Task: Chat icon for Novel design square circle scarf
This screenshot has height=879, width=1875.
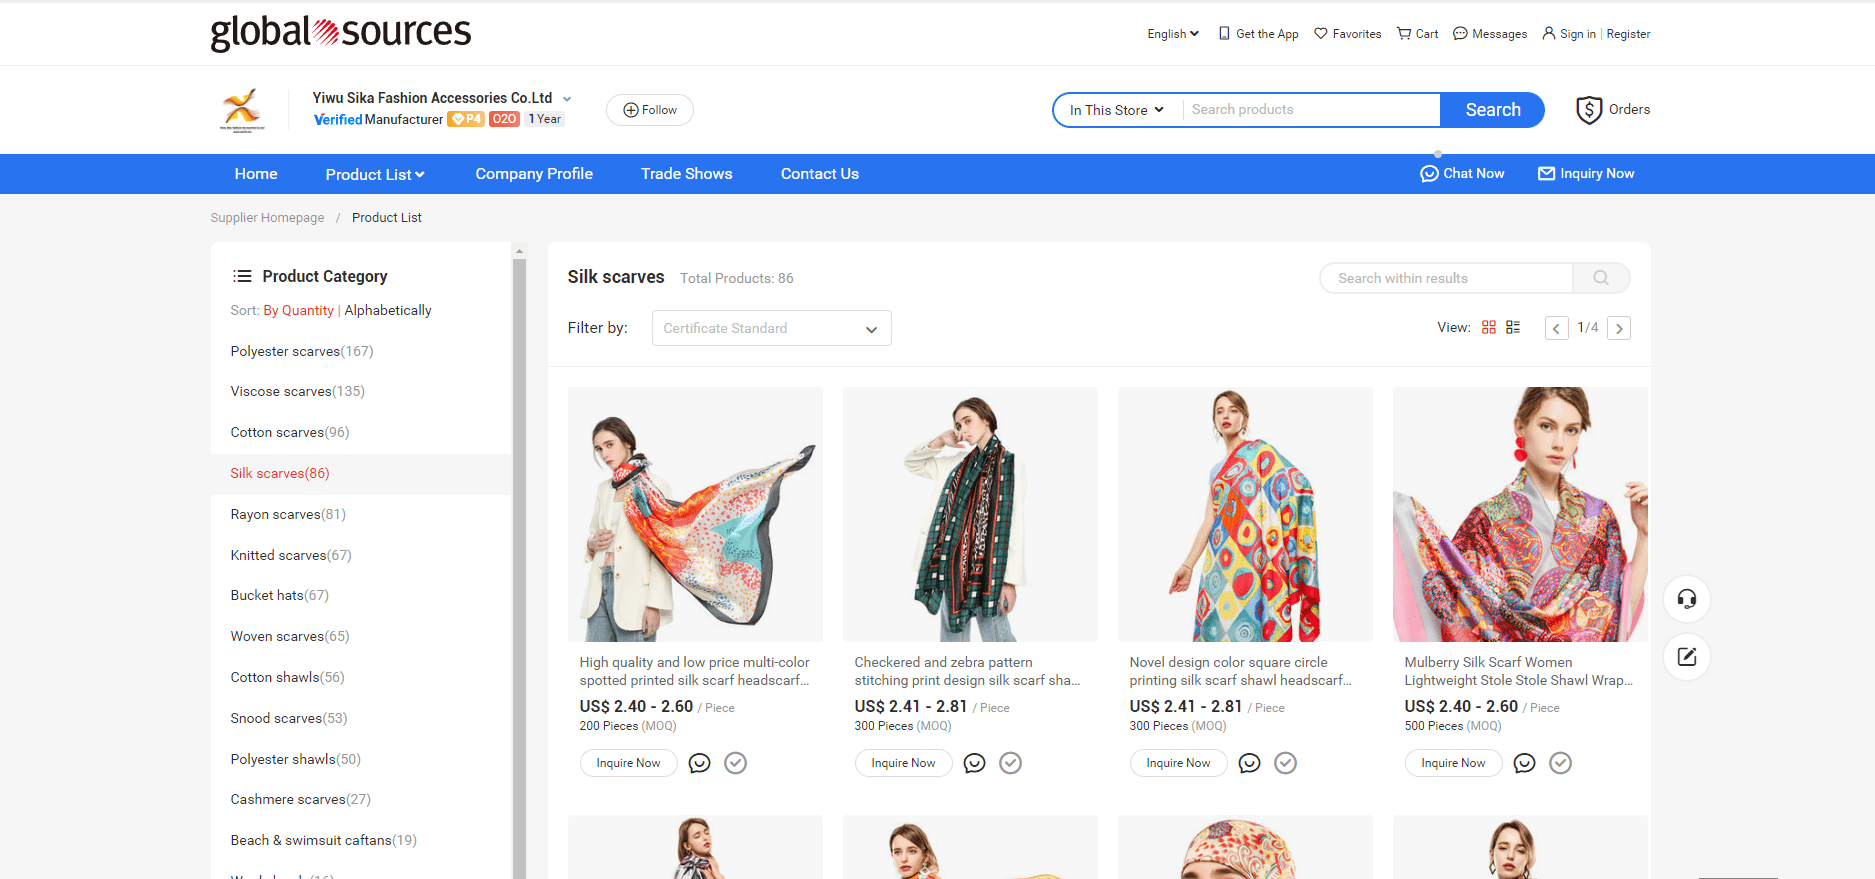Action: coord(1250,763)
